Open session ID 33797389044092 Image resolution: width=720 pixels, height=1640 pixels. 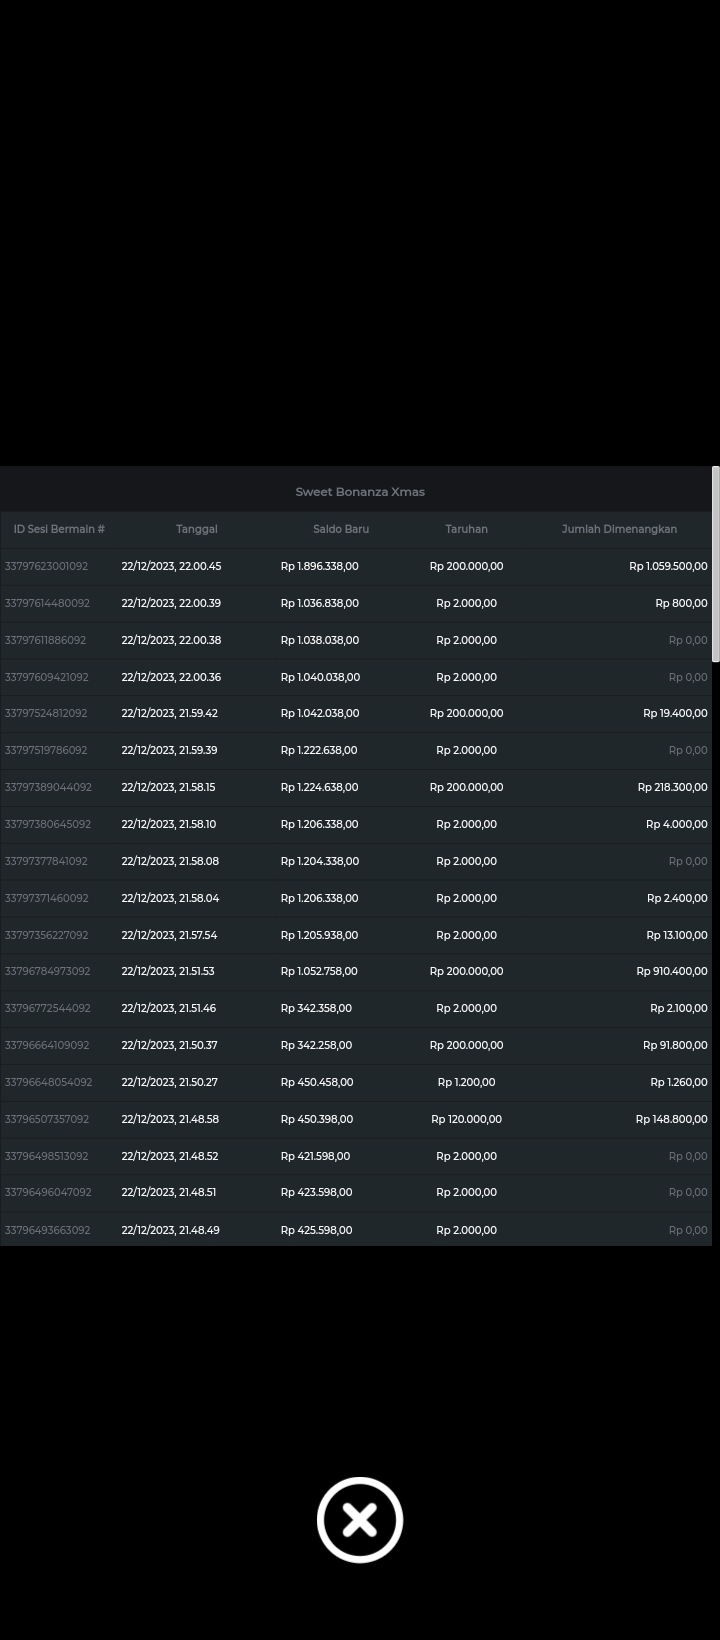coord(48,787)
